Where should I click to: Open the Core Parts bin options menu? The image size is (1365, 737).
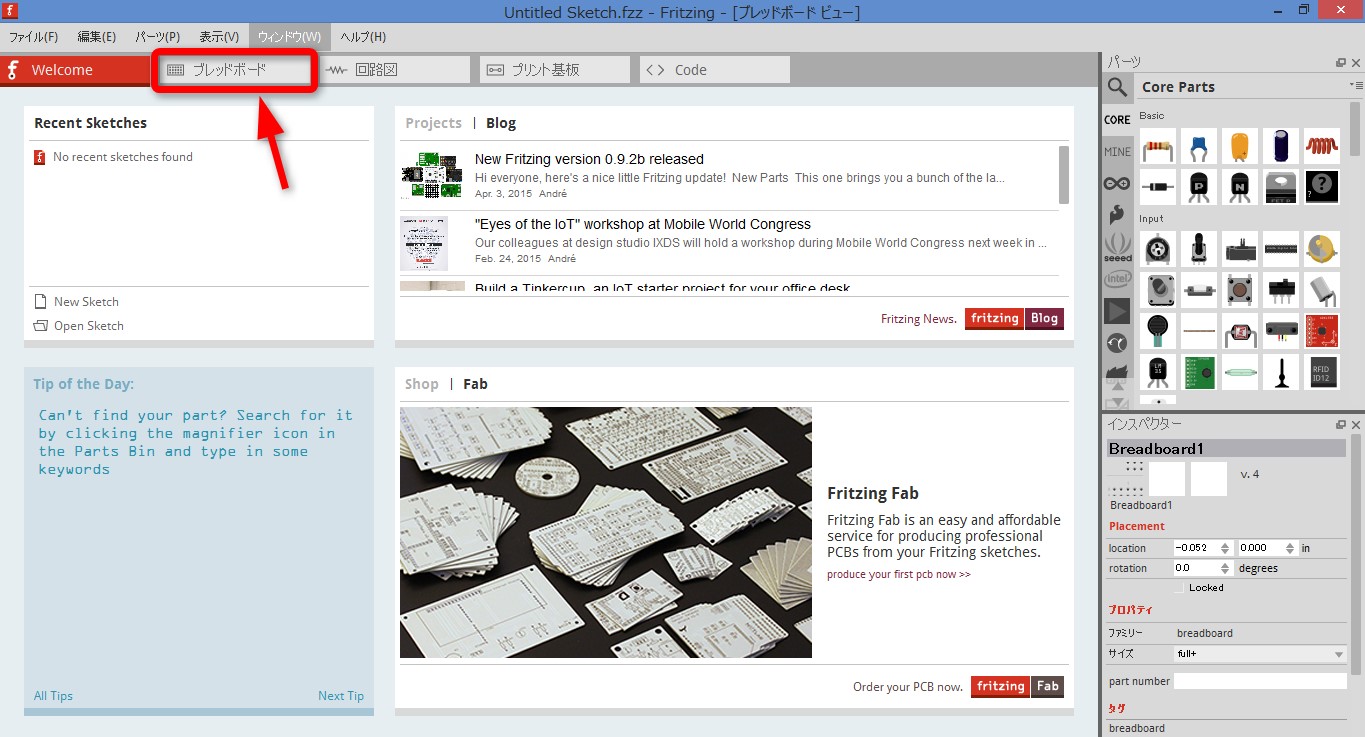click(x=1355, y=86)
